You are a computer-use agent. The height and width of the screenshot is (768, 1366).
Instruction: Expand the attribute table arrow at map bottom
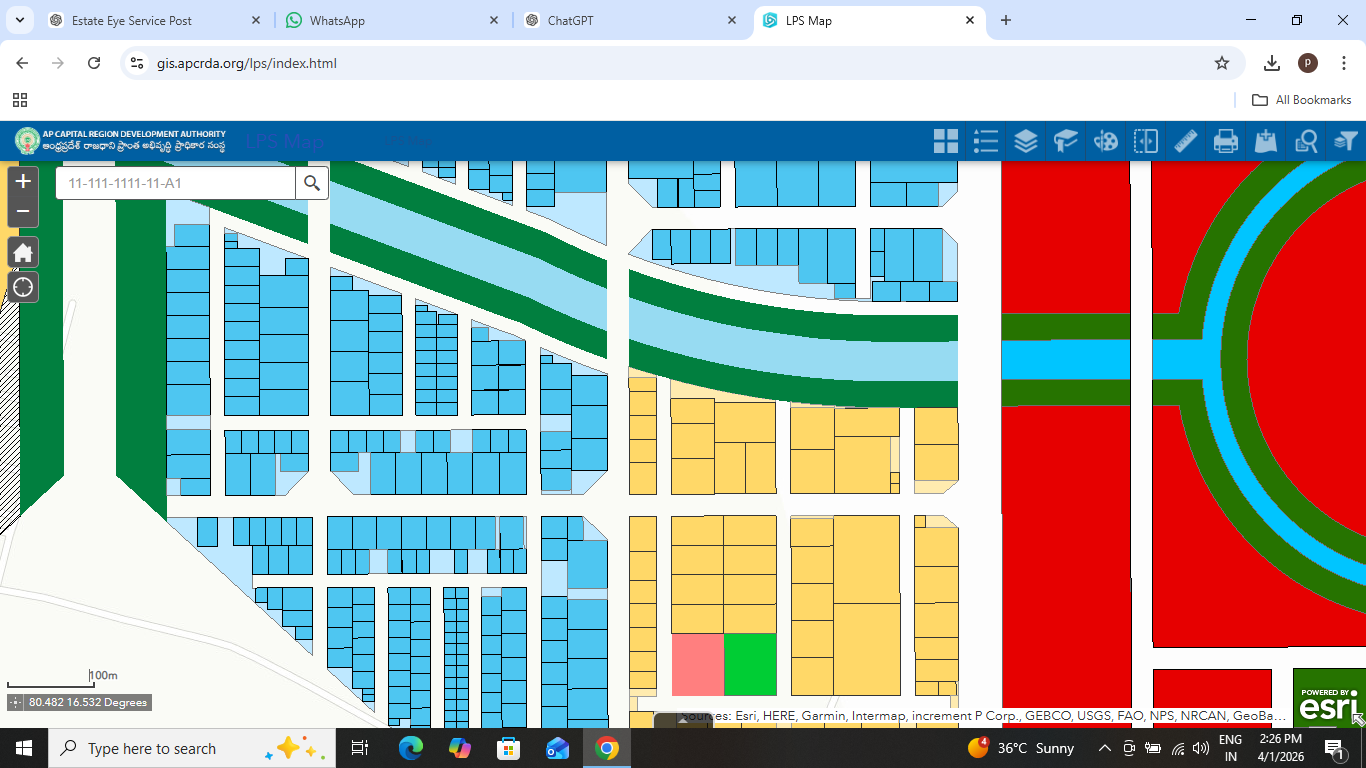click(683, 719)
